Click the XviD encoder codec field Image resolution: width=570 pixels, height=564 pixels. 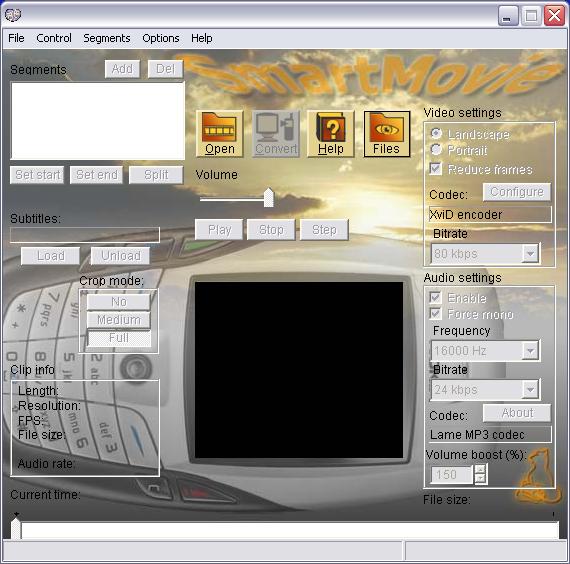490,215
